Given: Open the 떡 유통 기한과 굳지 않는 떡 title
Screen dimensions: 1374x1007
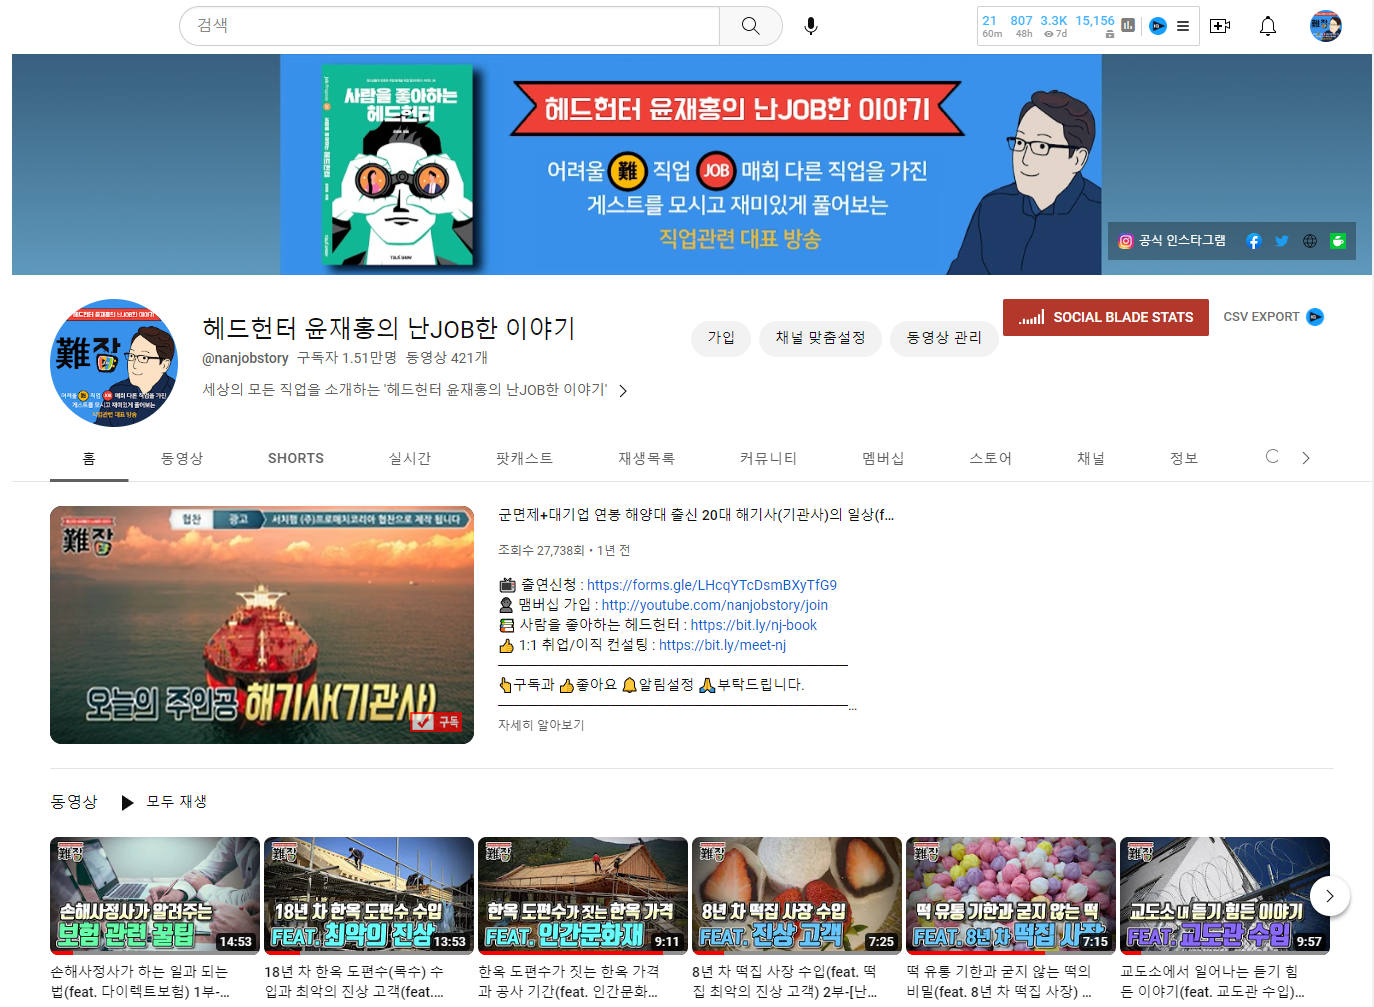Looking at the screenshot, I should pyautogui.click(x=1000, y=981).
